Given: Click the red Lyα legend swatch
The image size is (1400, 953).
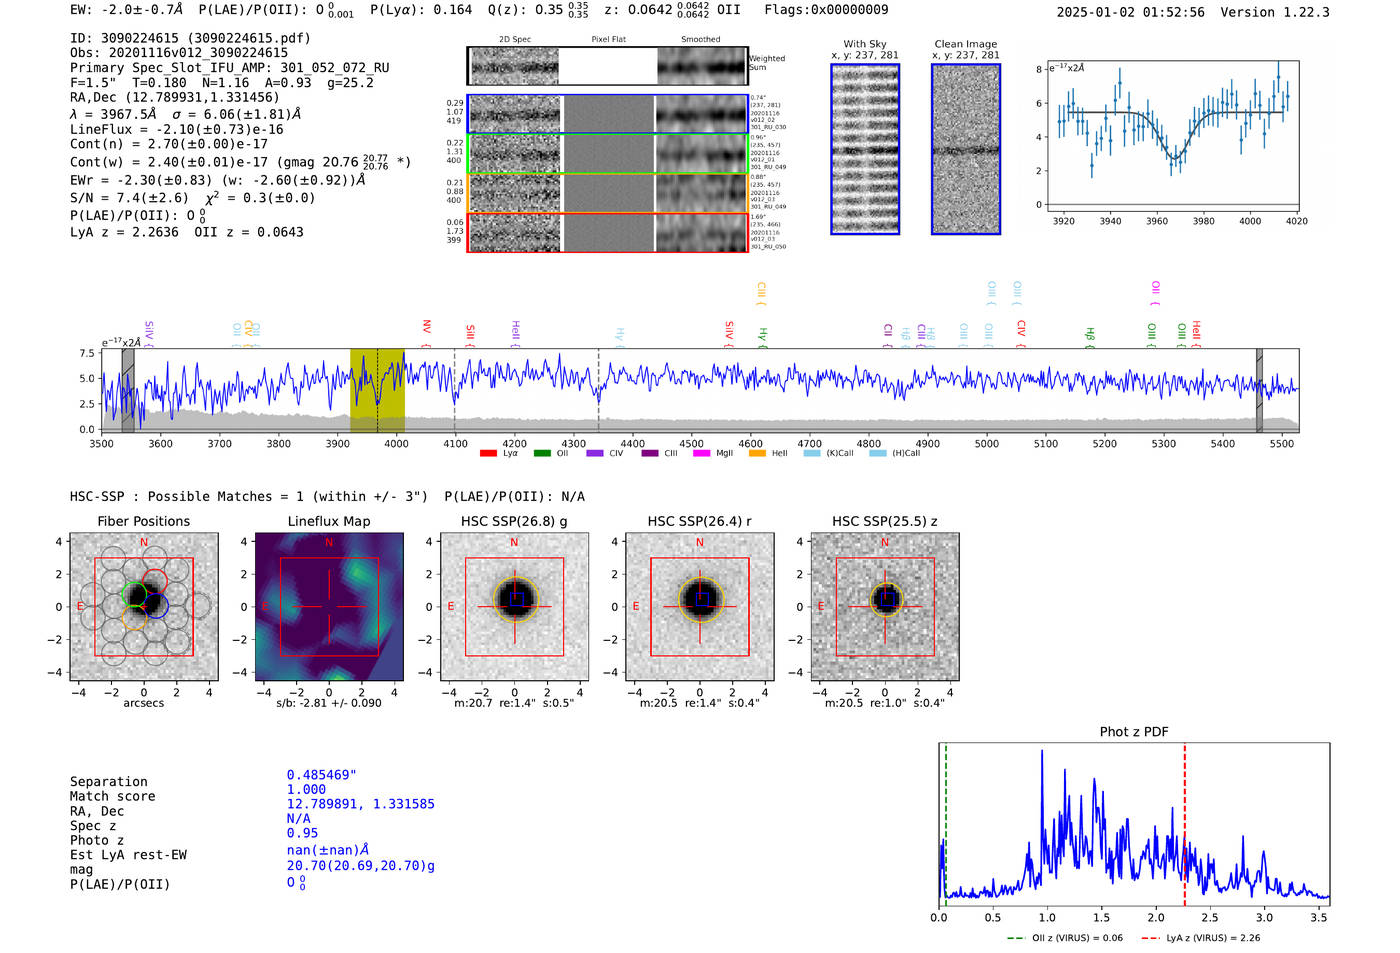Looking at the screenshot, I should point(488,453).
